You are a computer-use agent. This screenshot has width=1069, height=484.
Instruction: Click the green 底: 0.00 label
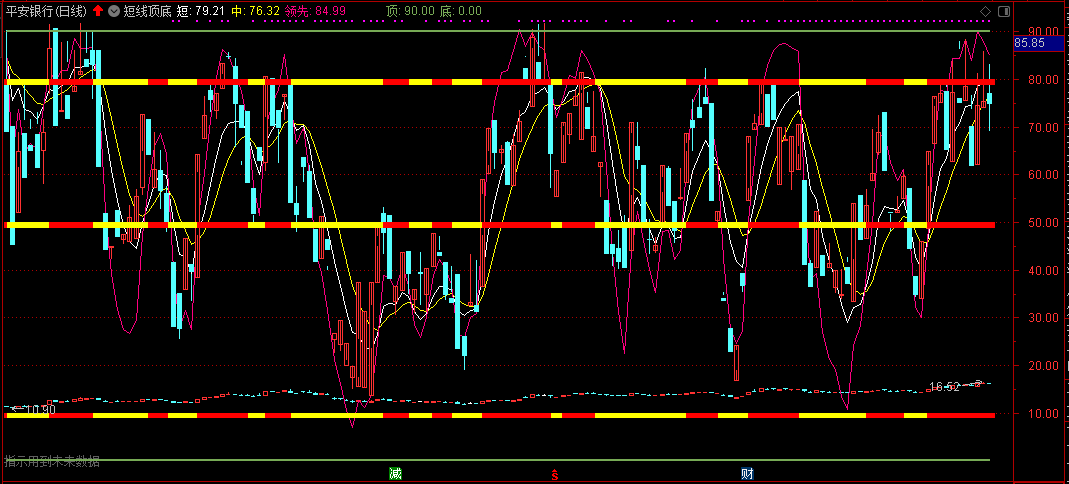tap(460, 11)
